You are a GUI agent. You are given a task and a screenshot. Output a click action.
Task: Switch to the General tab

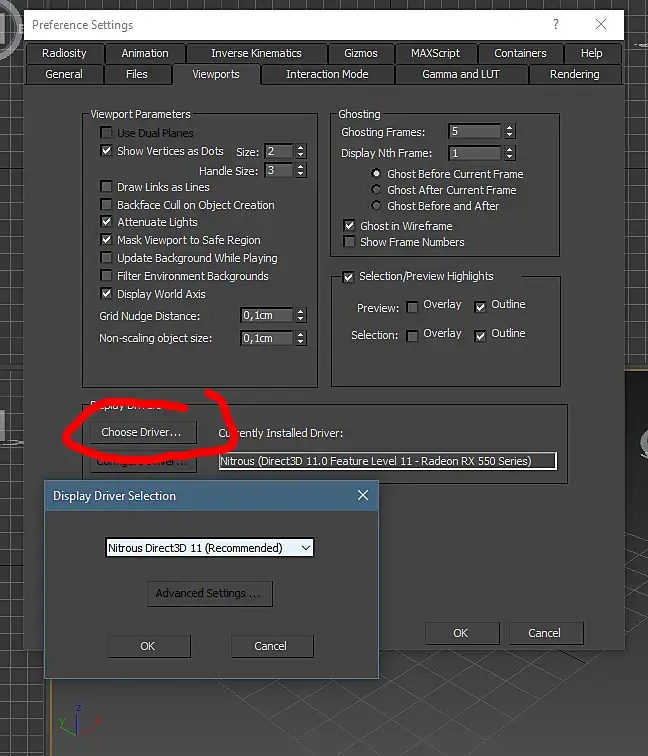click(64, 74)
